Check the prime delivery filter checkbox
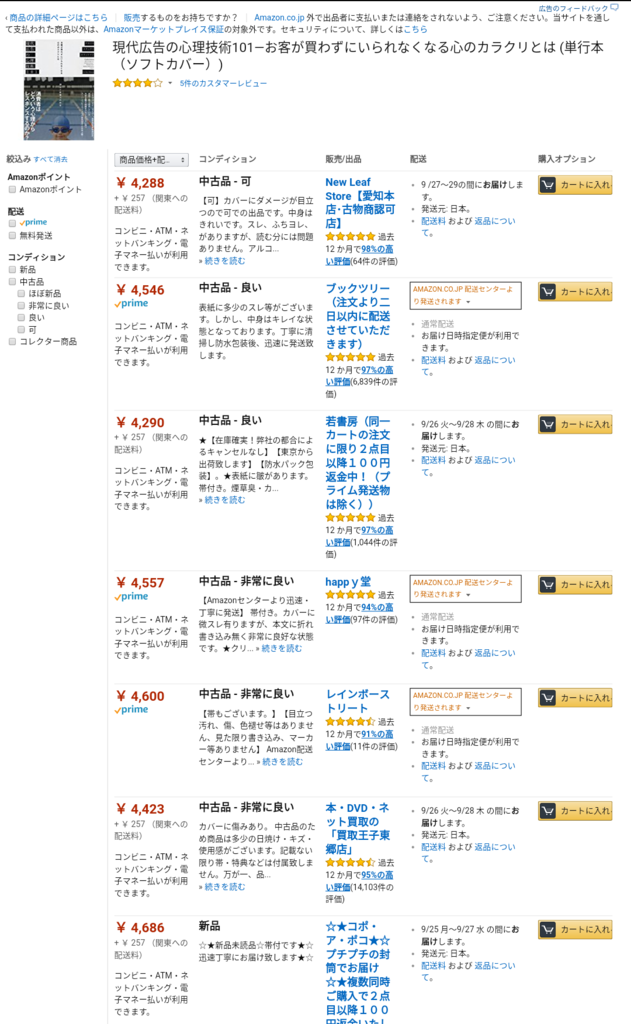This screenshot has height=1024, width=631. point(12,223)
